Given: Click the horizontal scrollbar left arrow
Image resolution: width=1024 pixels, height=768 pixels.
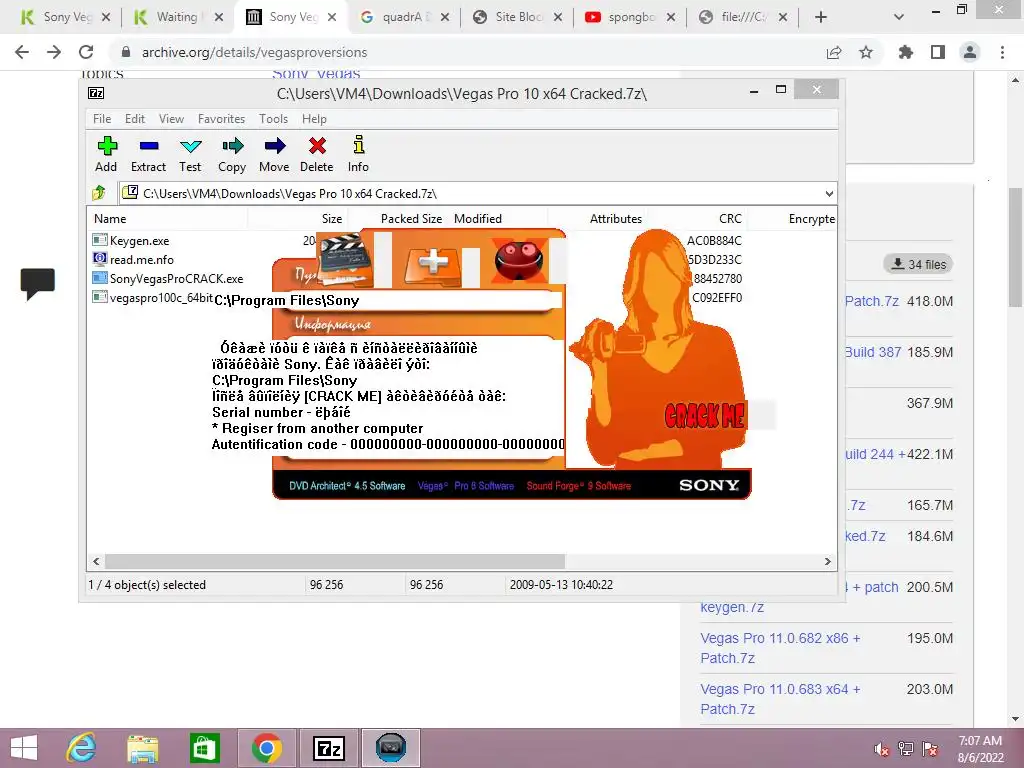Looking at the screenshot, I should click(x=96, y=561).
